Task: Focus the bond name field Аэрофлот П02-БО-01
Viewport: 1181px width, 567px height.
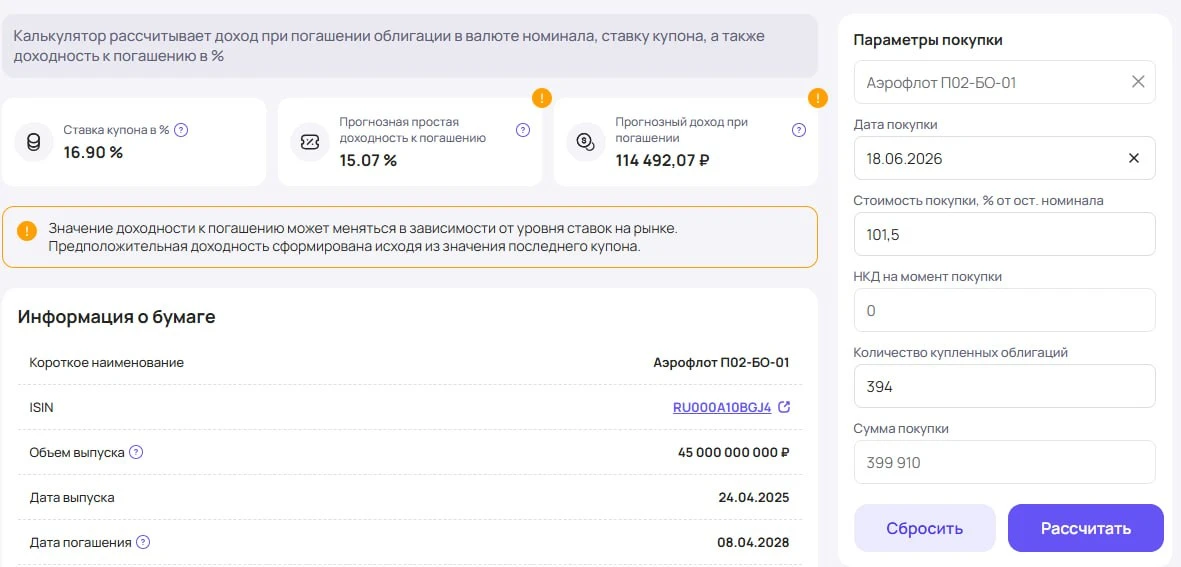Action: pos(1005,82)
